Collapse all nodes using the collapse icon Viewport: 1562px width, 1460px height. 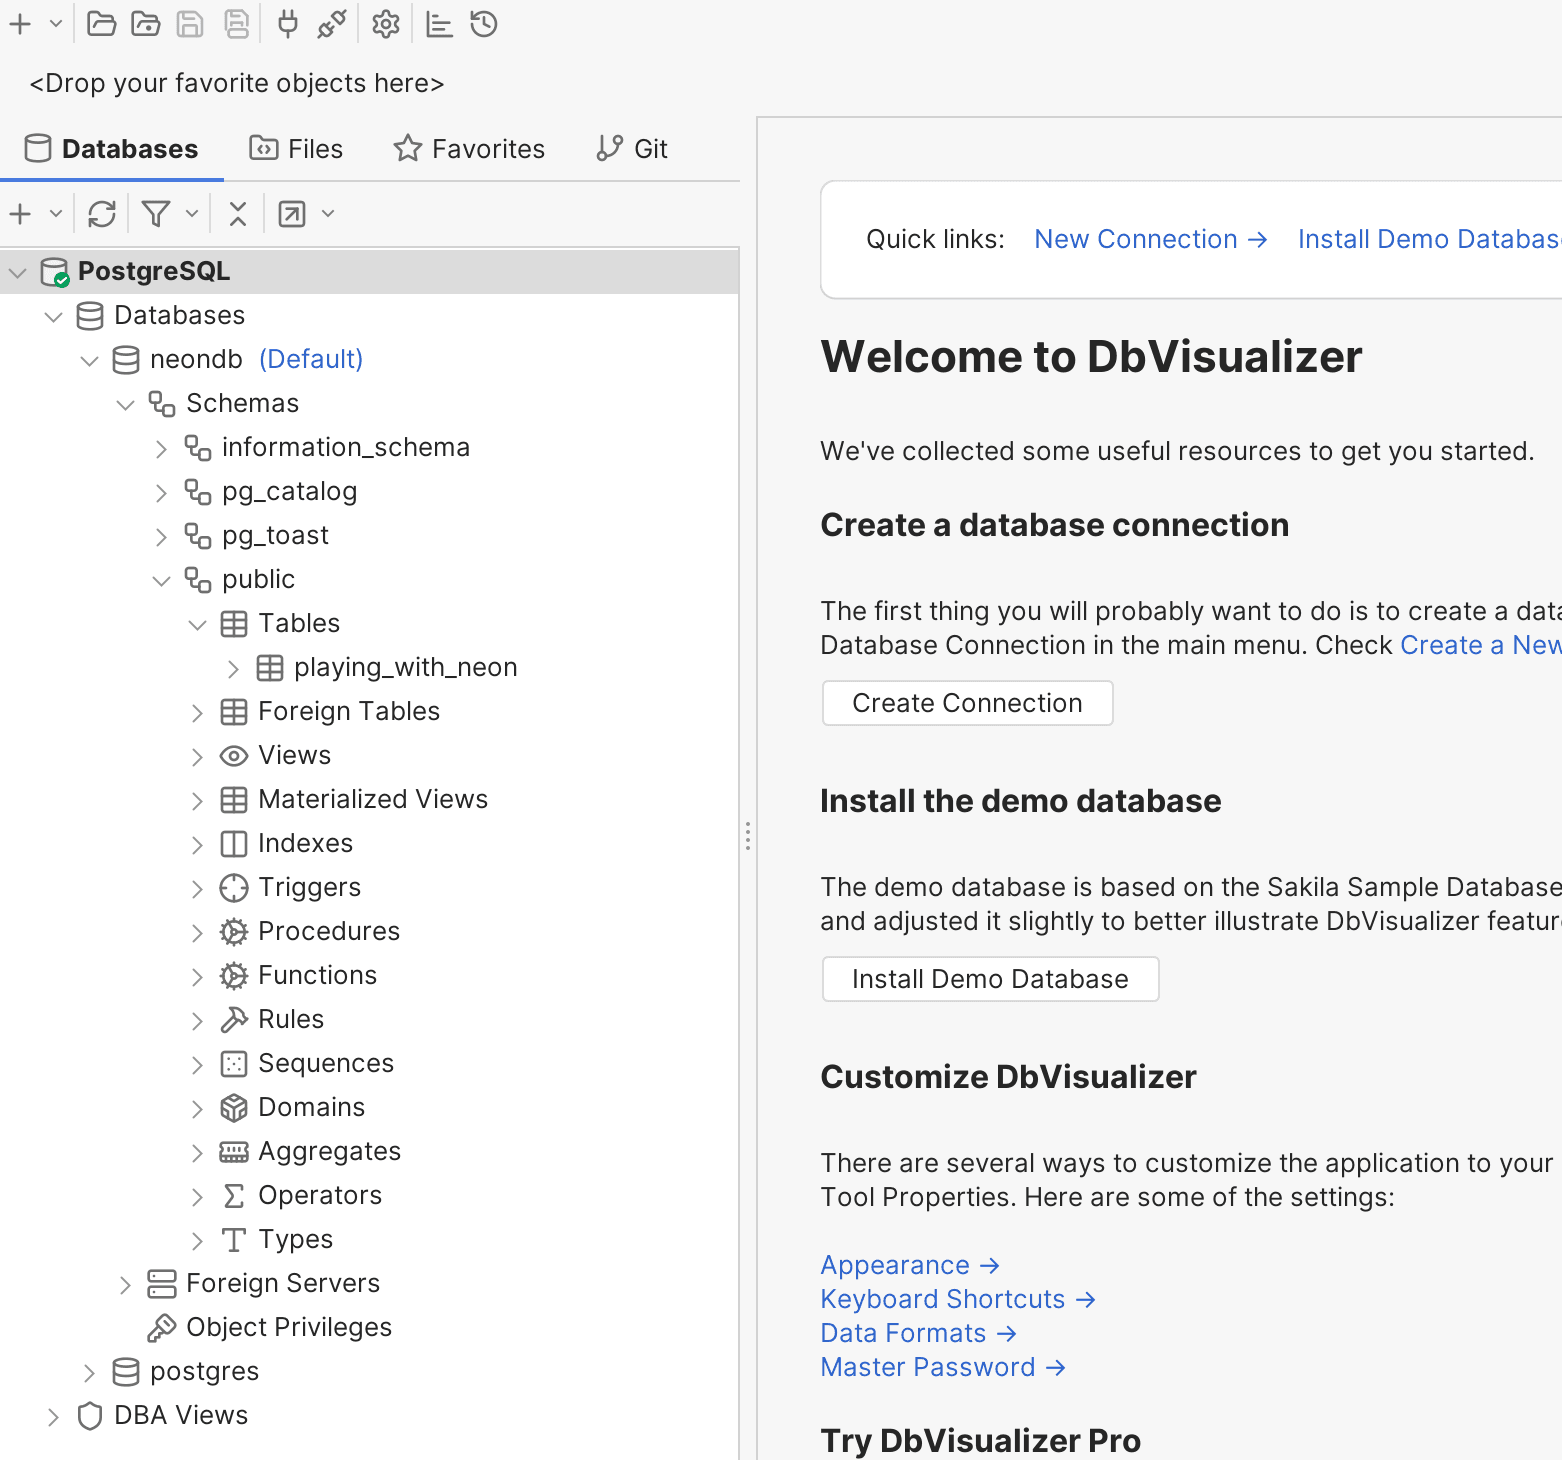tap(237, 213)
